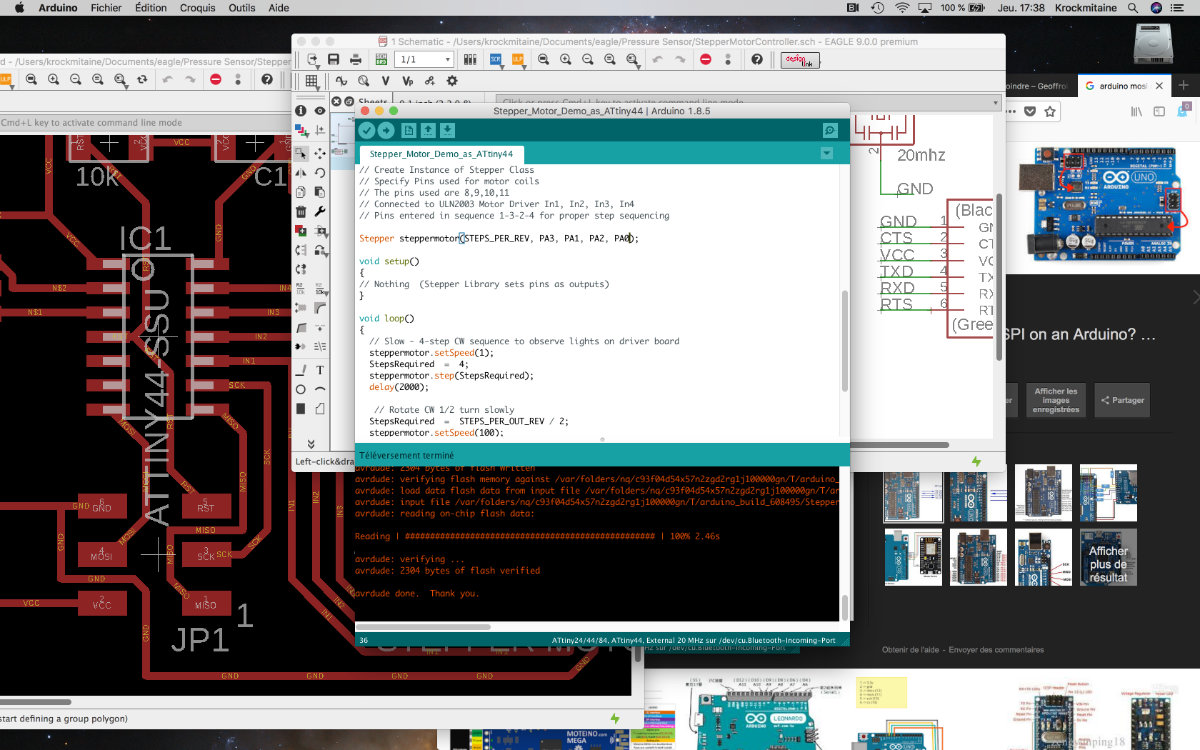Image resolution: width=1200 pixels, height=750 pixels.
Task: Click the design link button
Action: [798, 60]
